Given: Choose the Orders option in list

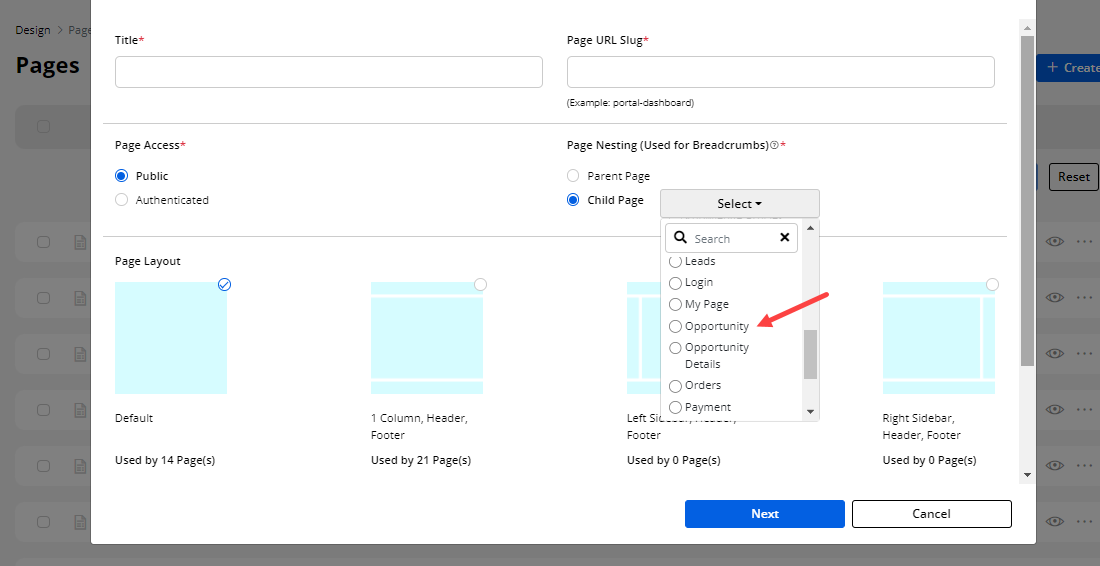Looking at the screenshot, I should click(675, 386).
